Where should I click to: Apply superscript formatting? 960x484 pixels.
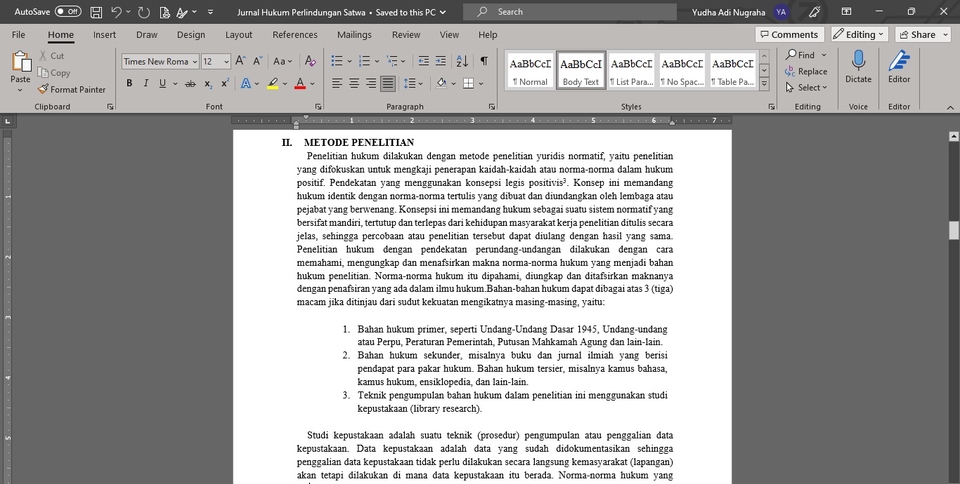coord(225,84)
